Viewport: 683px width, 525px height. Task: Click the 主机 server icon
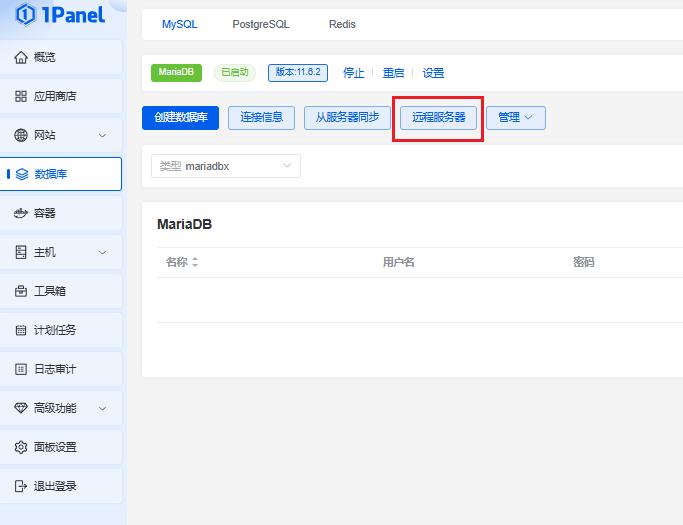coord(21,252)
